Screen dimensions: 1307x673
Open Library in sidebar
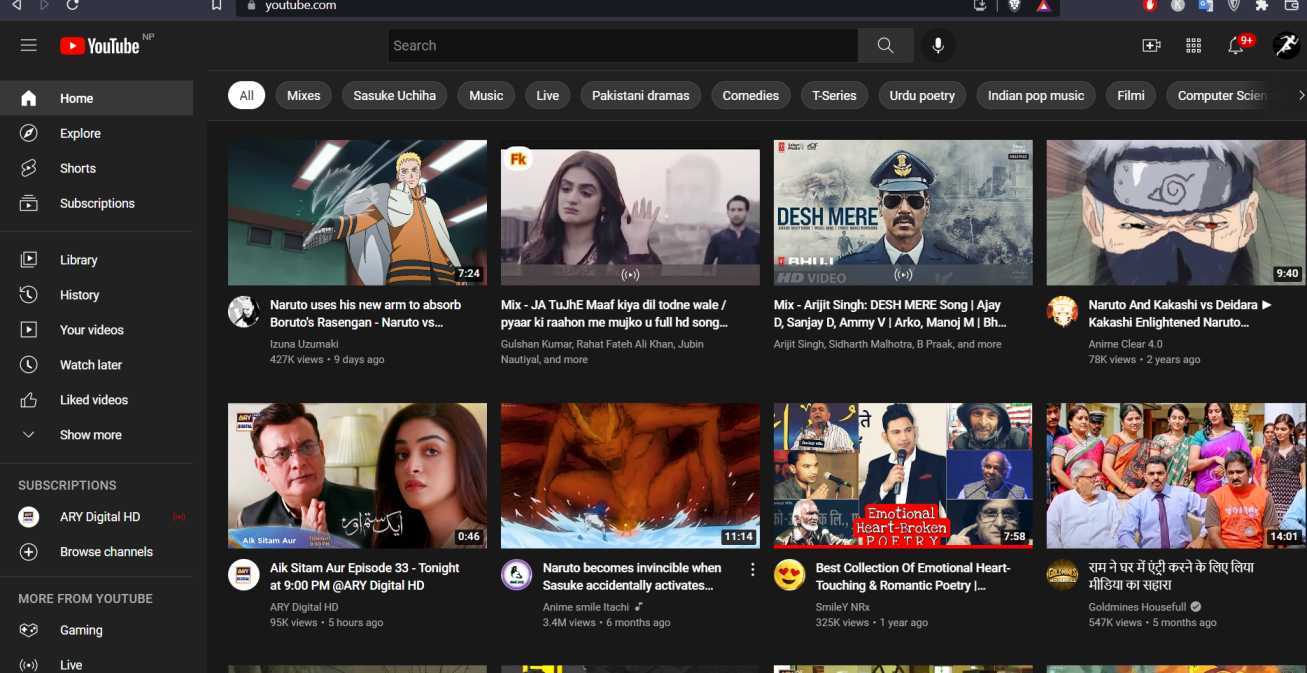[97, 260]
